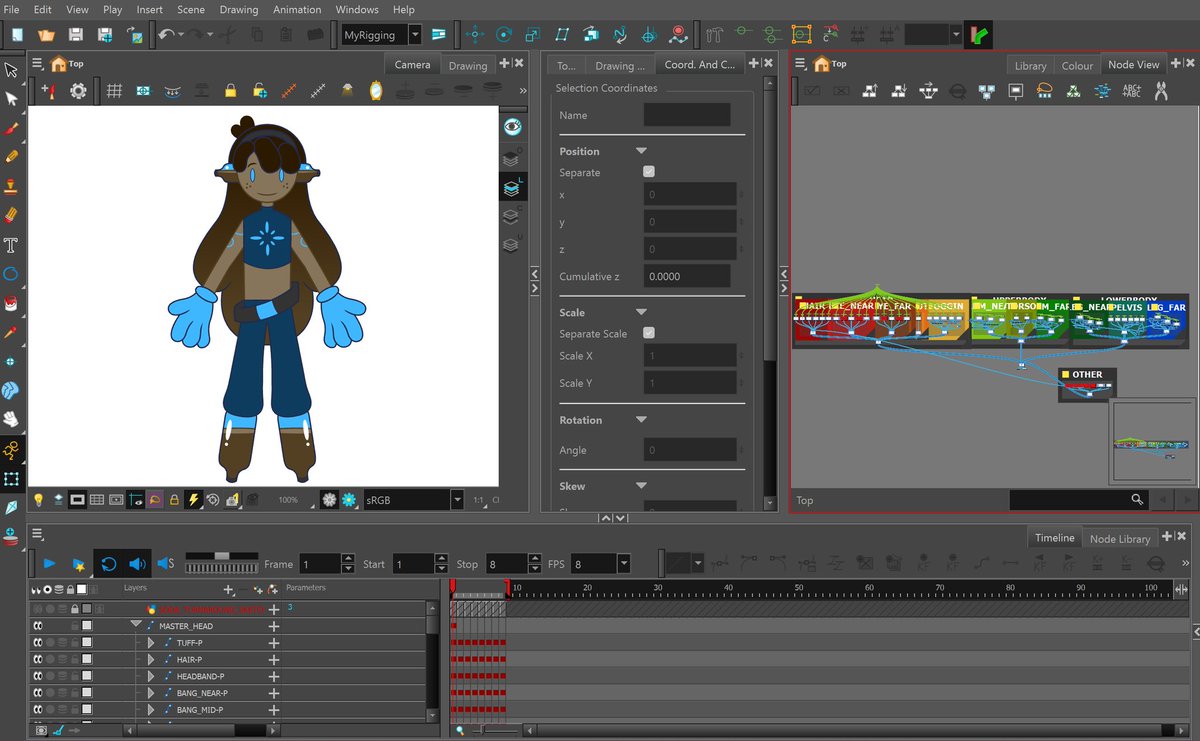
Task: Collapse the Rotation section arrow
Action: 641,420
